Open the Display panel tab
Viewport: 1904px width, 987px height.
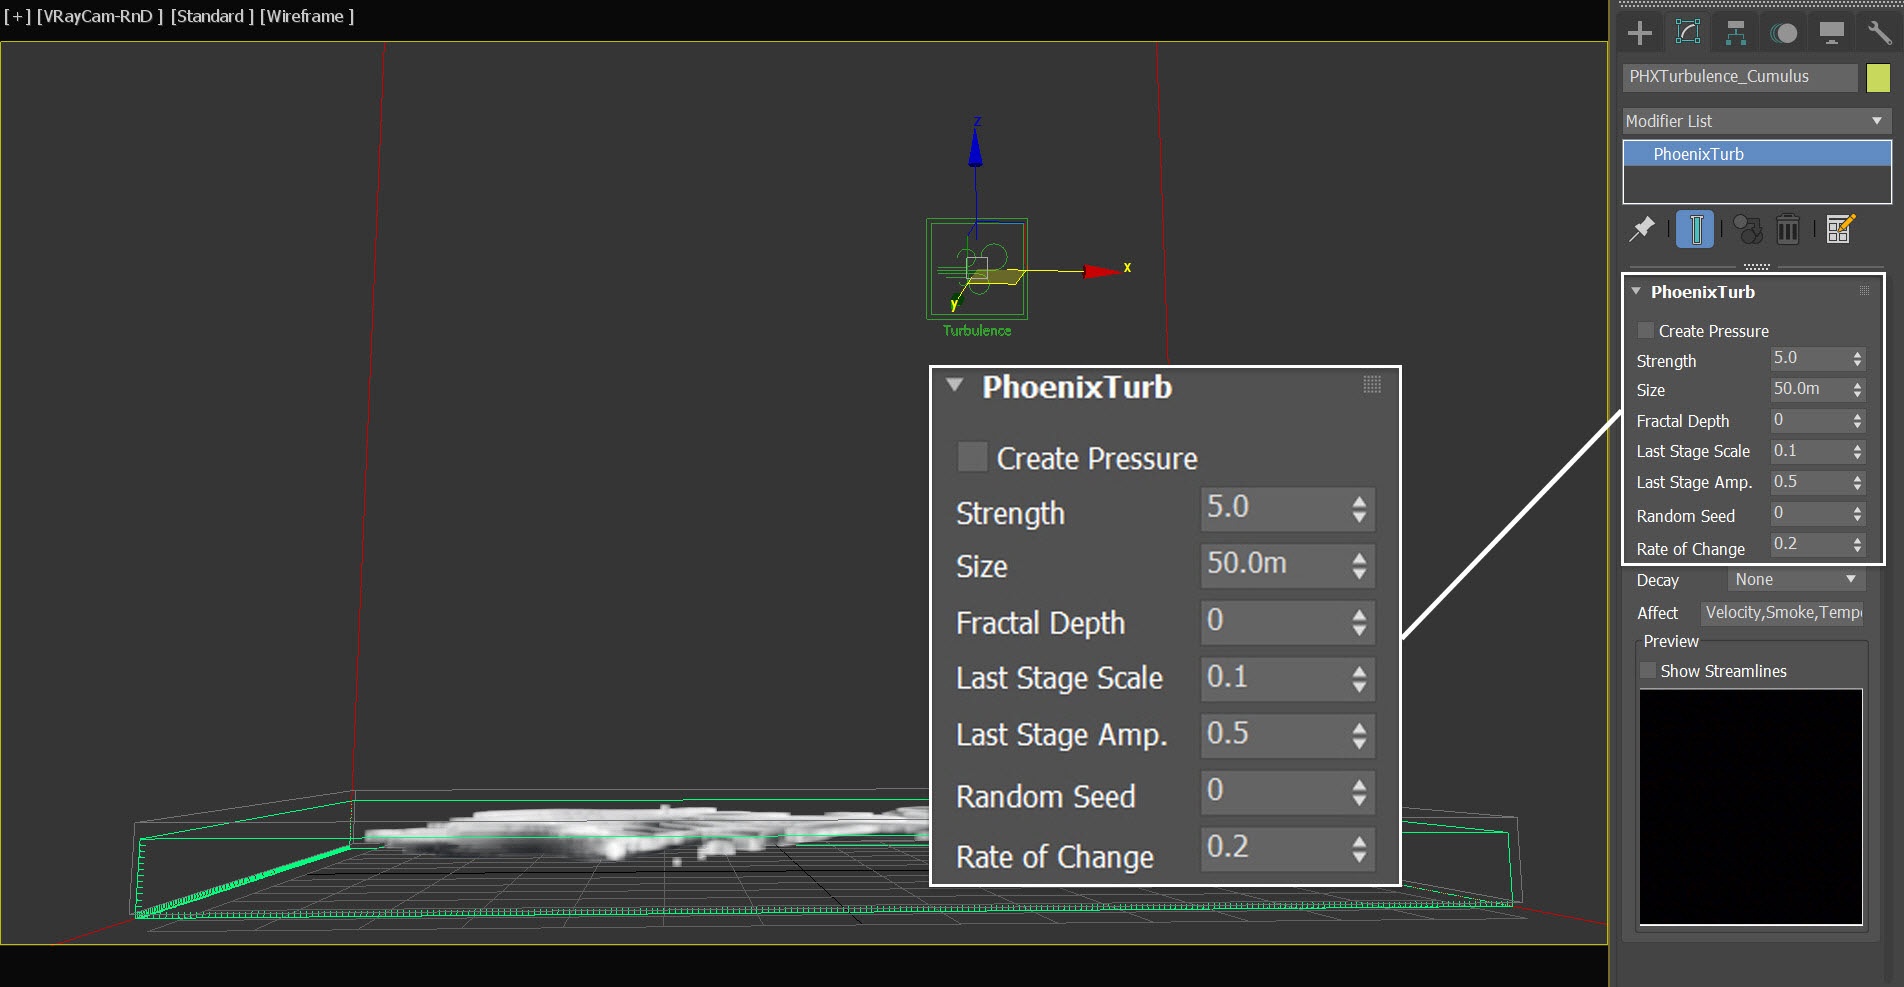pyautogui.click(x=1832, y=33)
